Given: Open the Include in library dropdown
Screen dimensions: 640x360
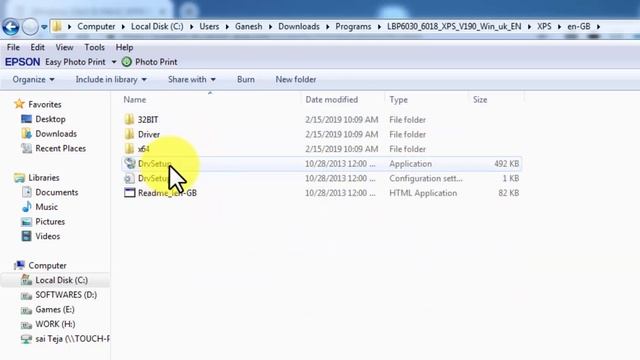Looking at the screenshot, I should click(111, 80).
